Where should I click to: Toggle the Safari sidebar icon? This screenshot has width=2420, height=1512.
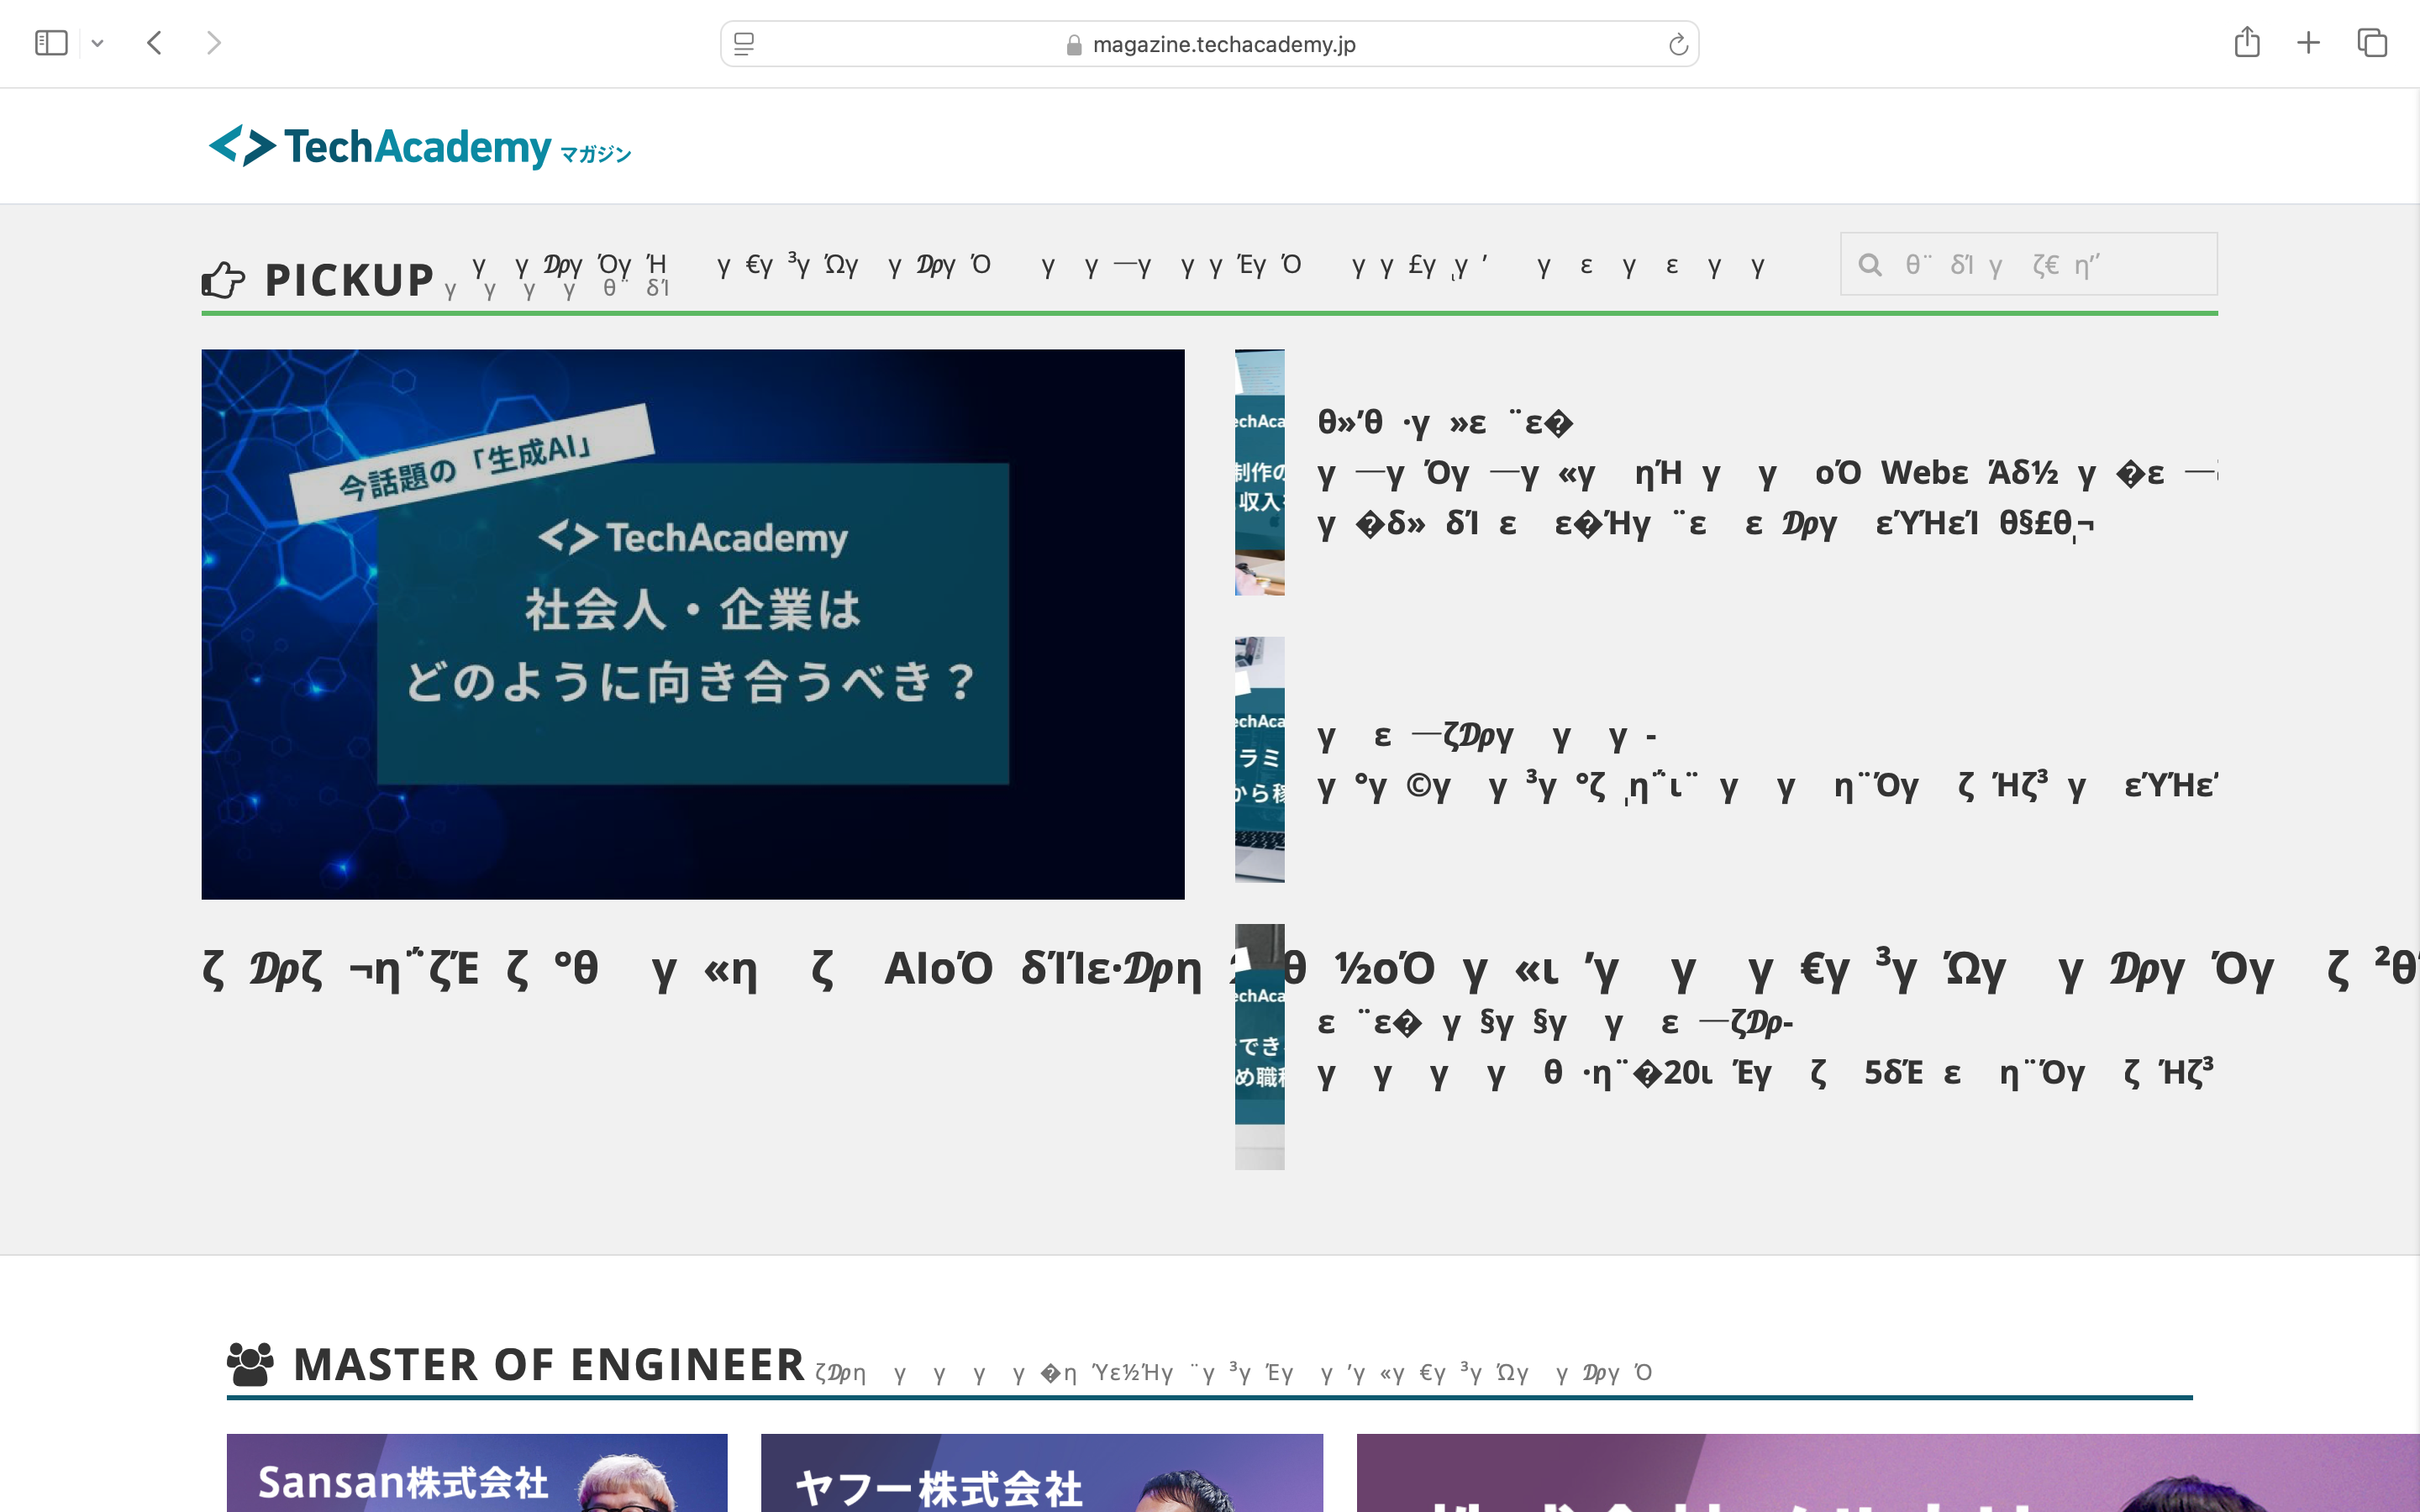[51, 43]
